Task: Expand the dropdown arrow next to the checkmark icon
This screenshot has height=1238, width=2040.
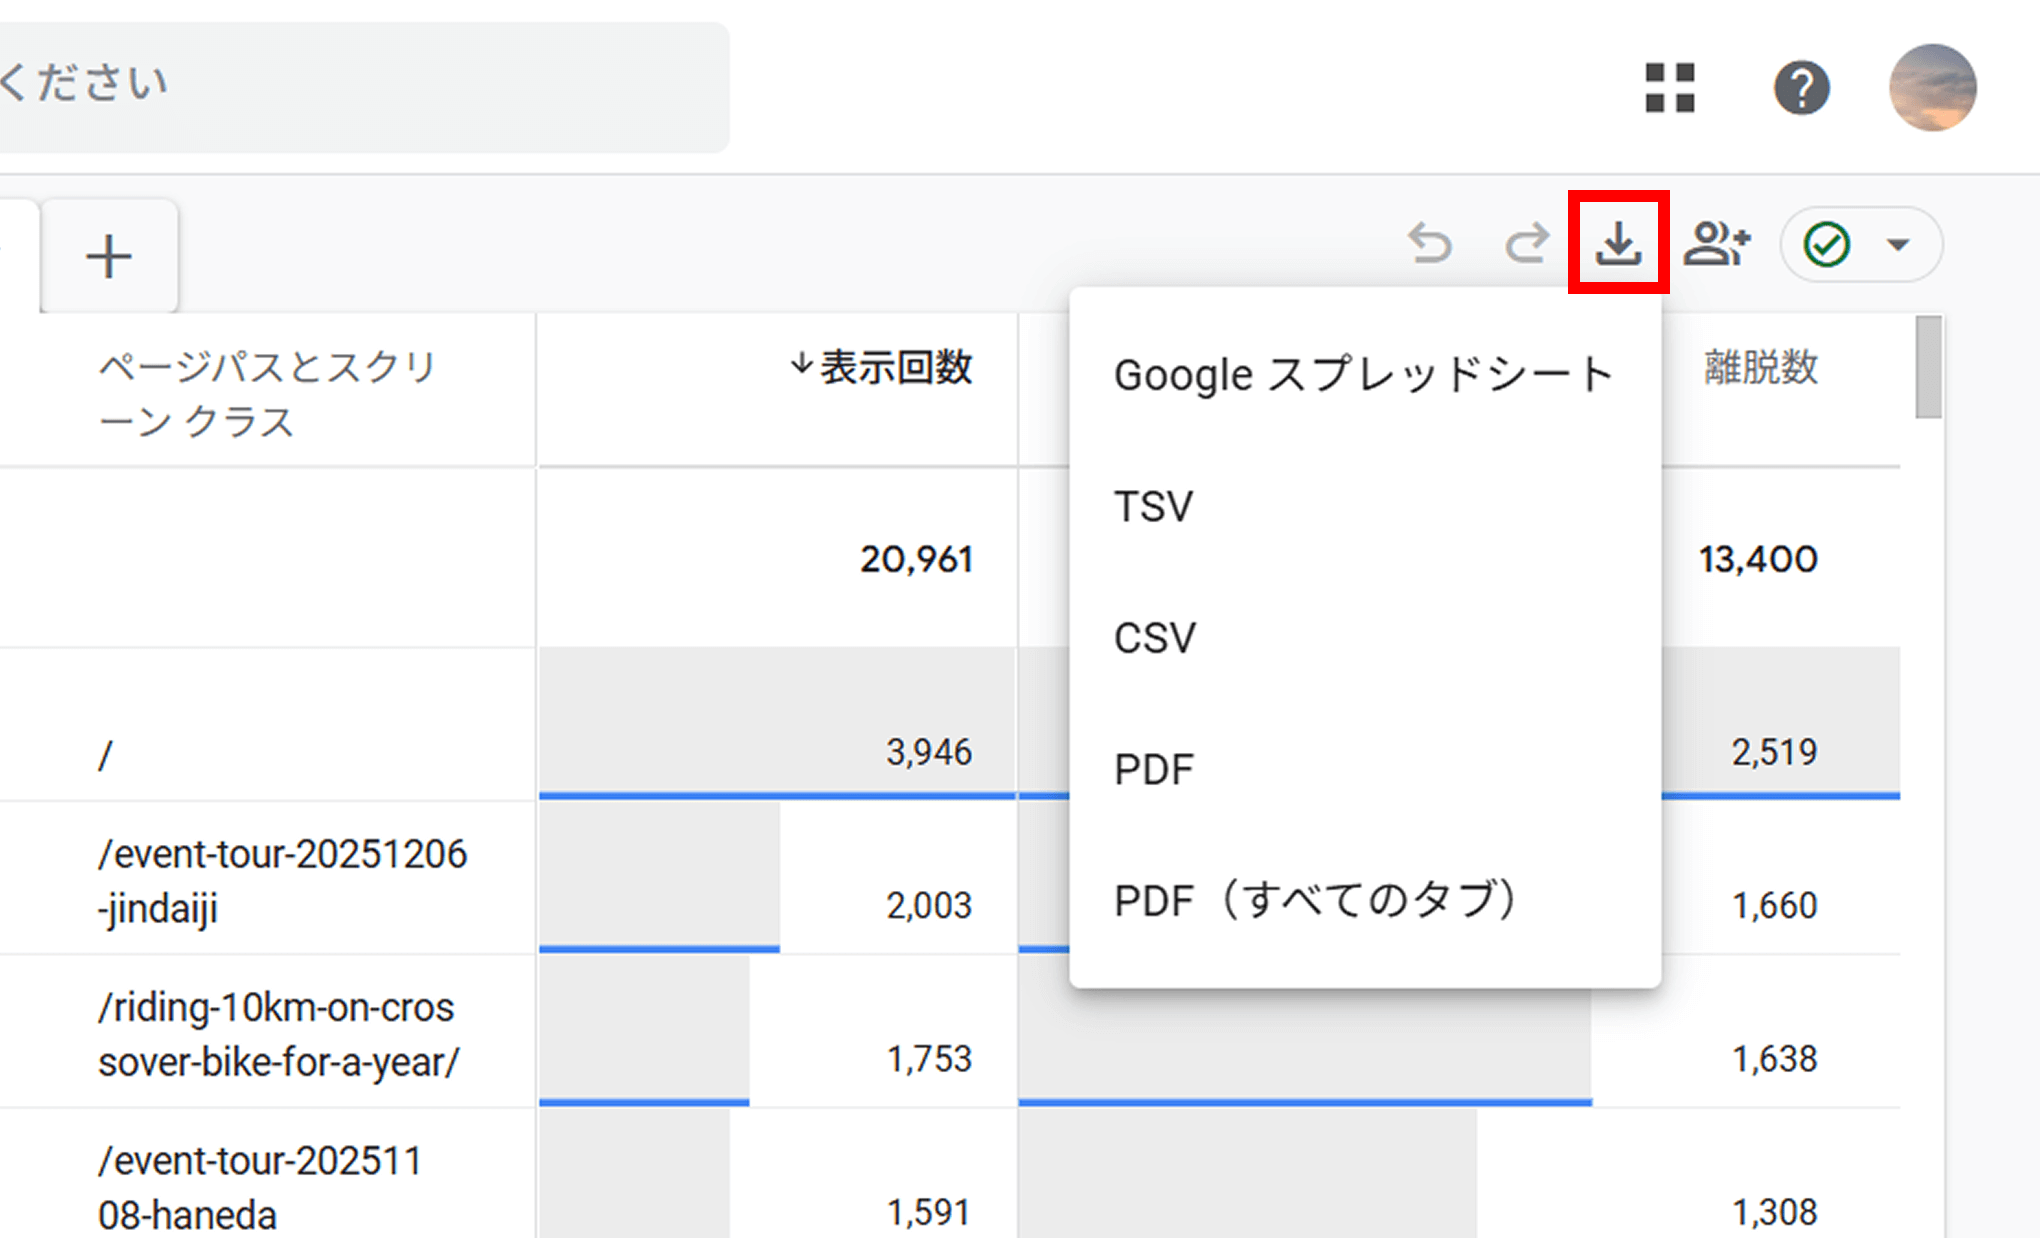Action: pyautogui.click(x=1896, y=244)
